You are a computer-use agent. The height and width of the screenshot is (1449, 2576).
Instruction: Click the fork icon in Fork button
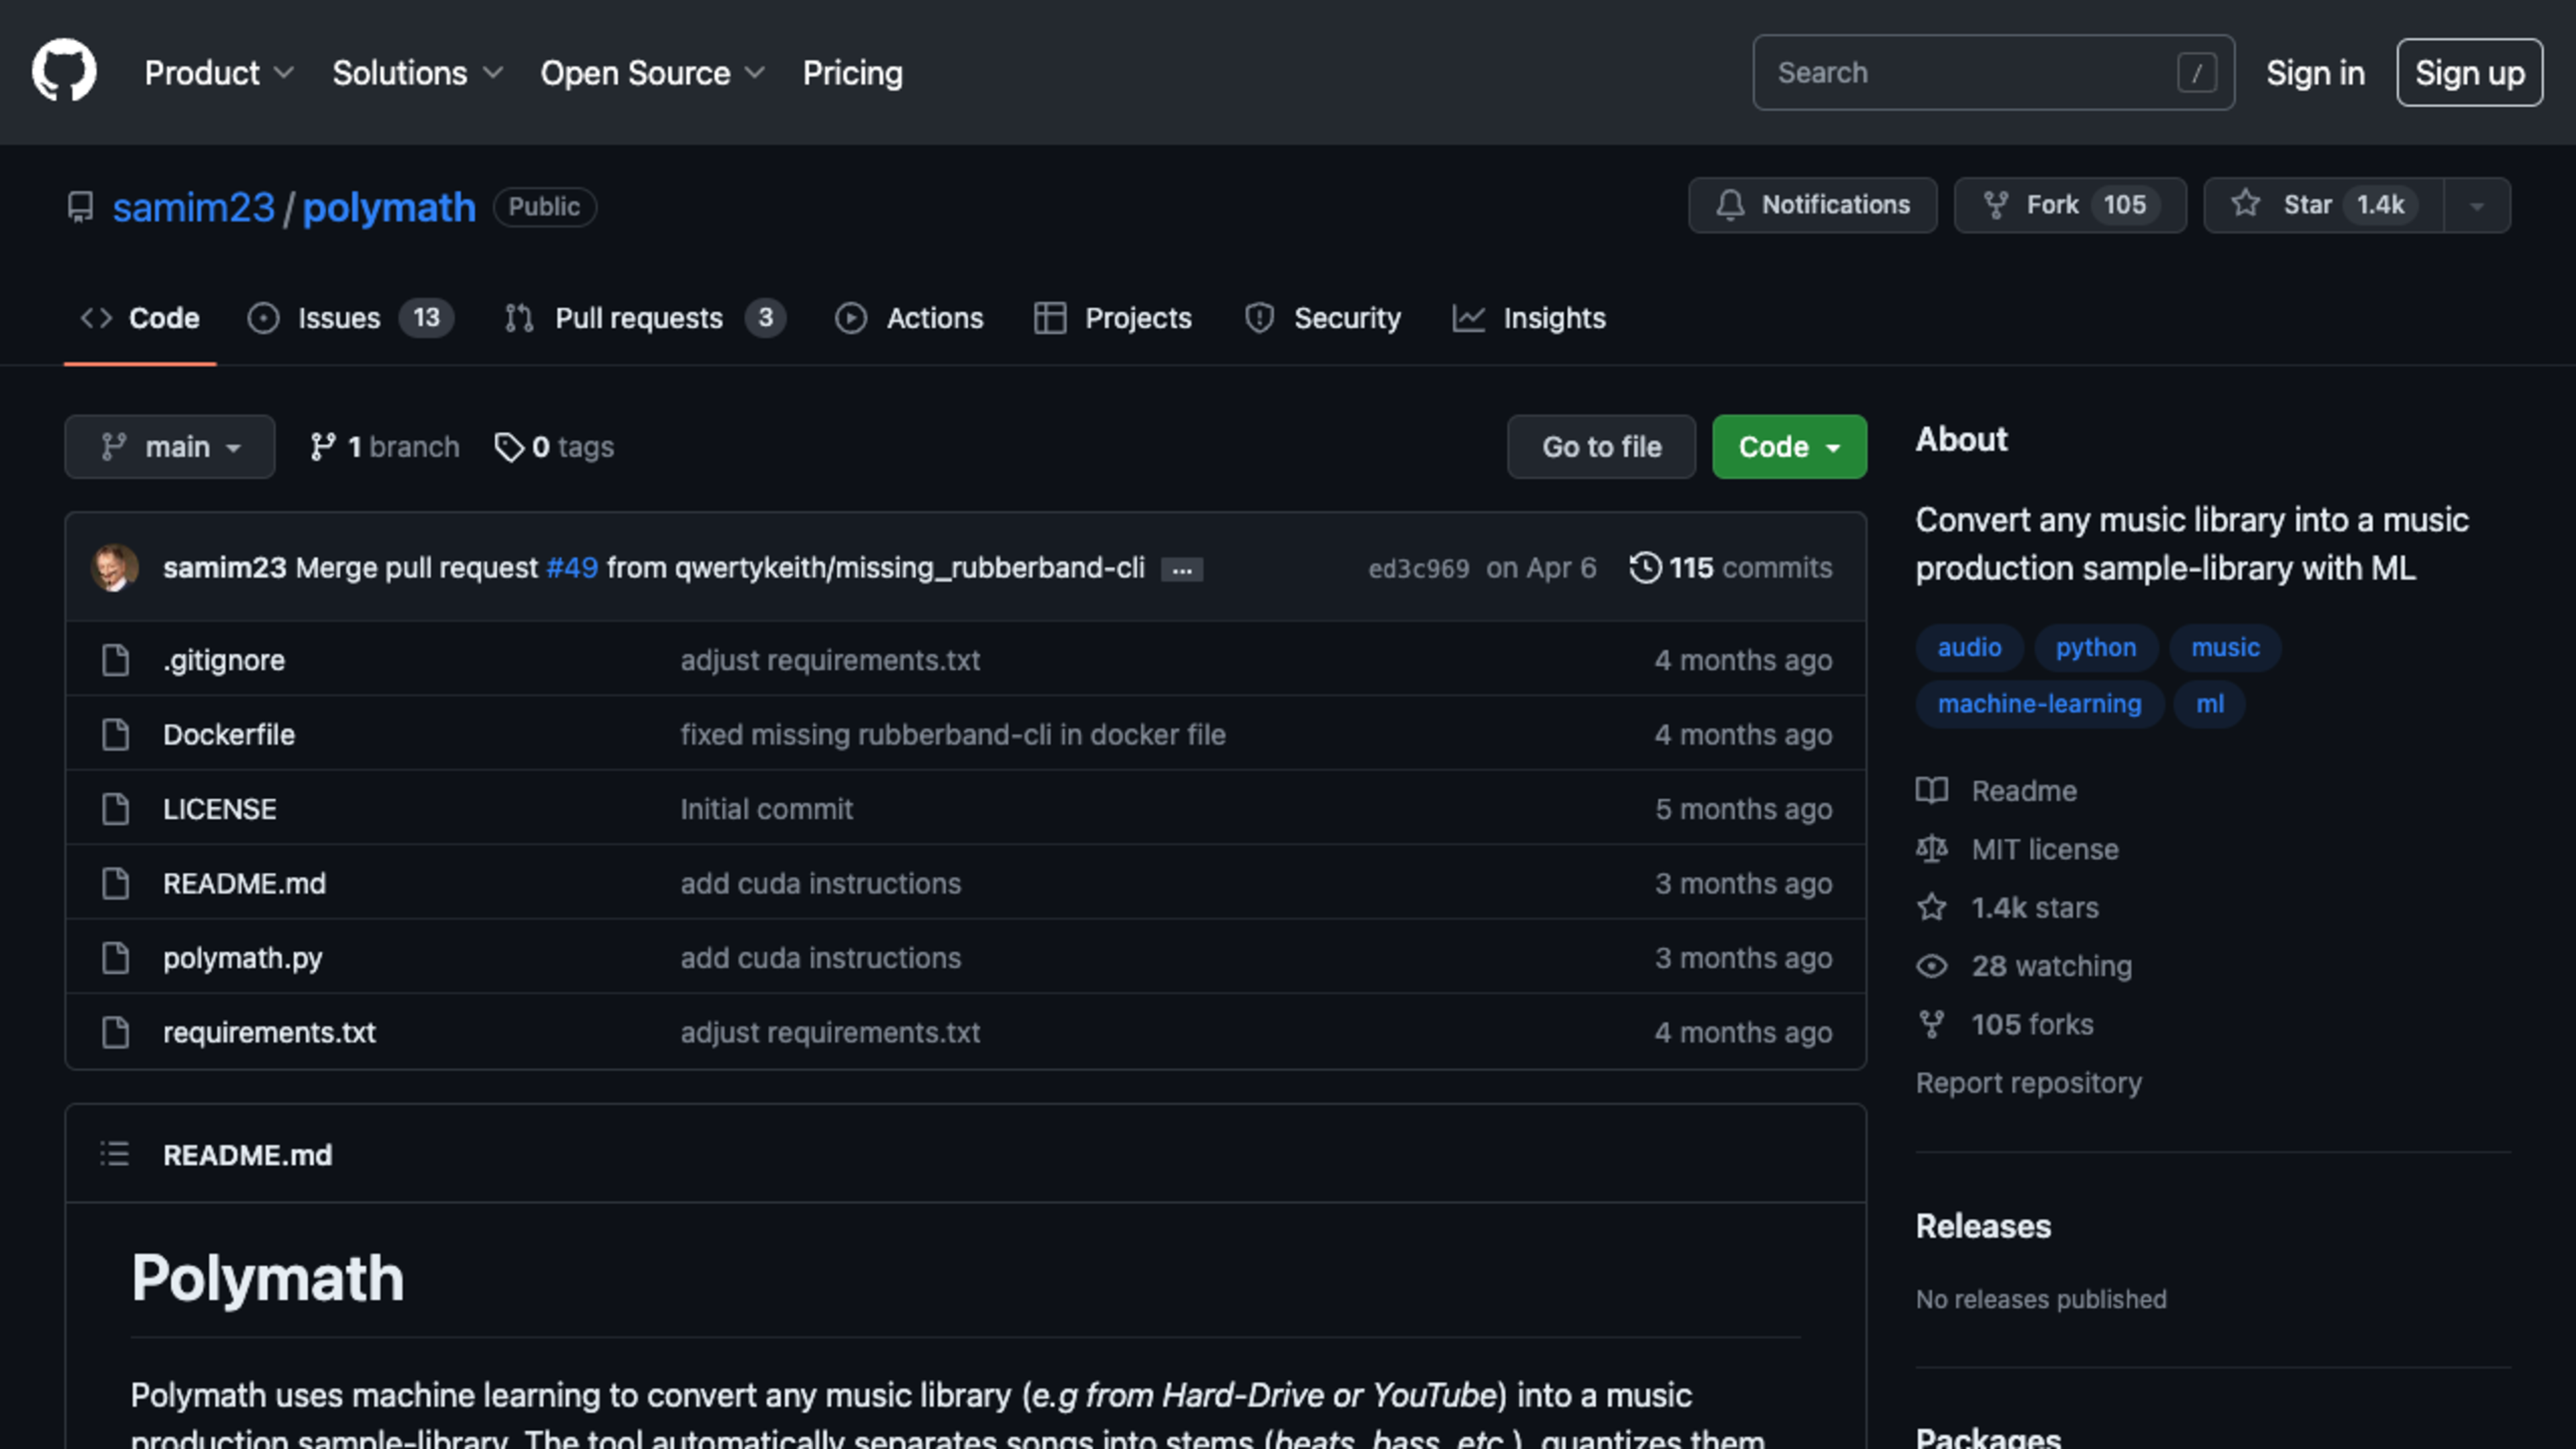[1995, 205]
